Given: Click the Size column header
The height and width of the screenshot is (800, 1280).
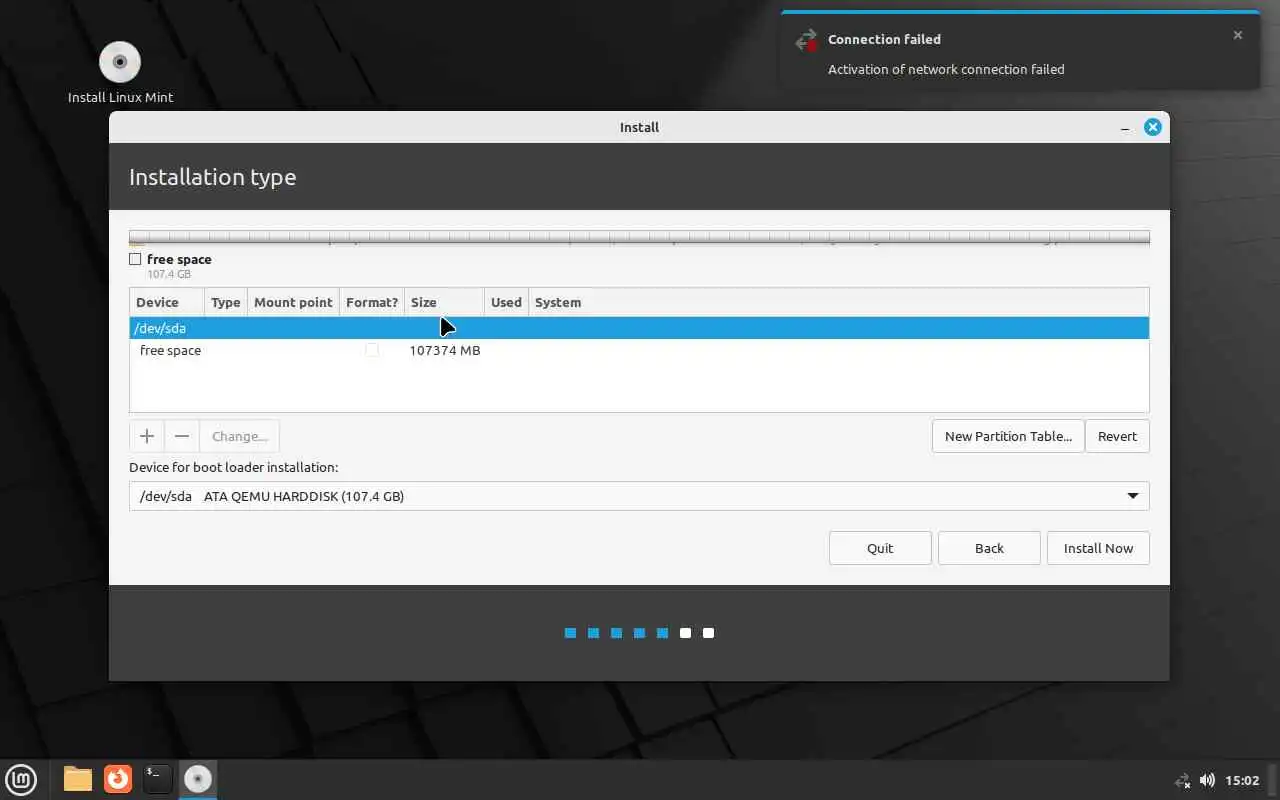Looking at the screenshot, I should pyautogui.click(x=444, y=302).
